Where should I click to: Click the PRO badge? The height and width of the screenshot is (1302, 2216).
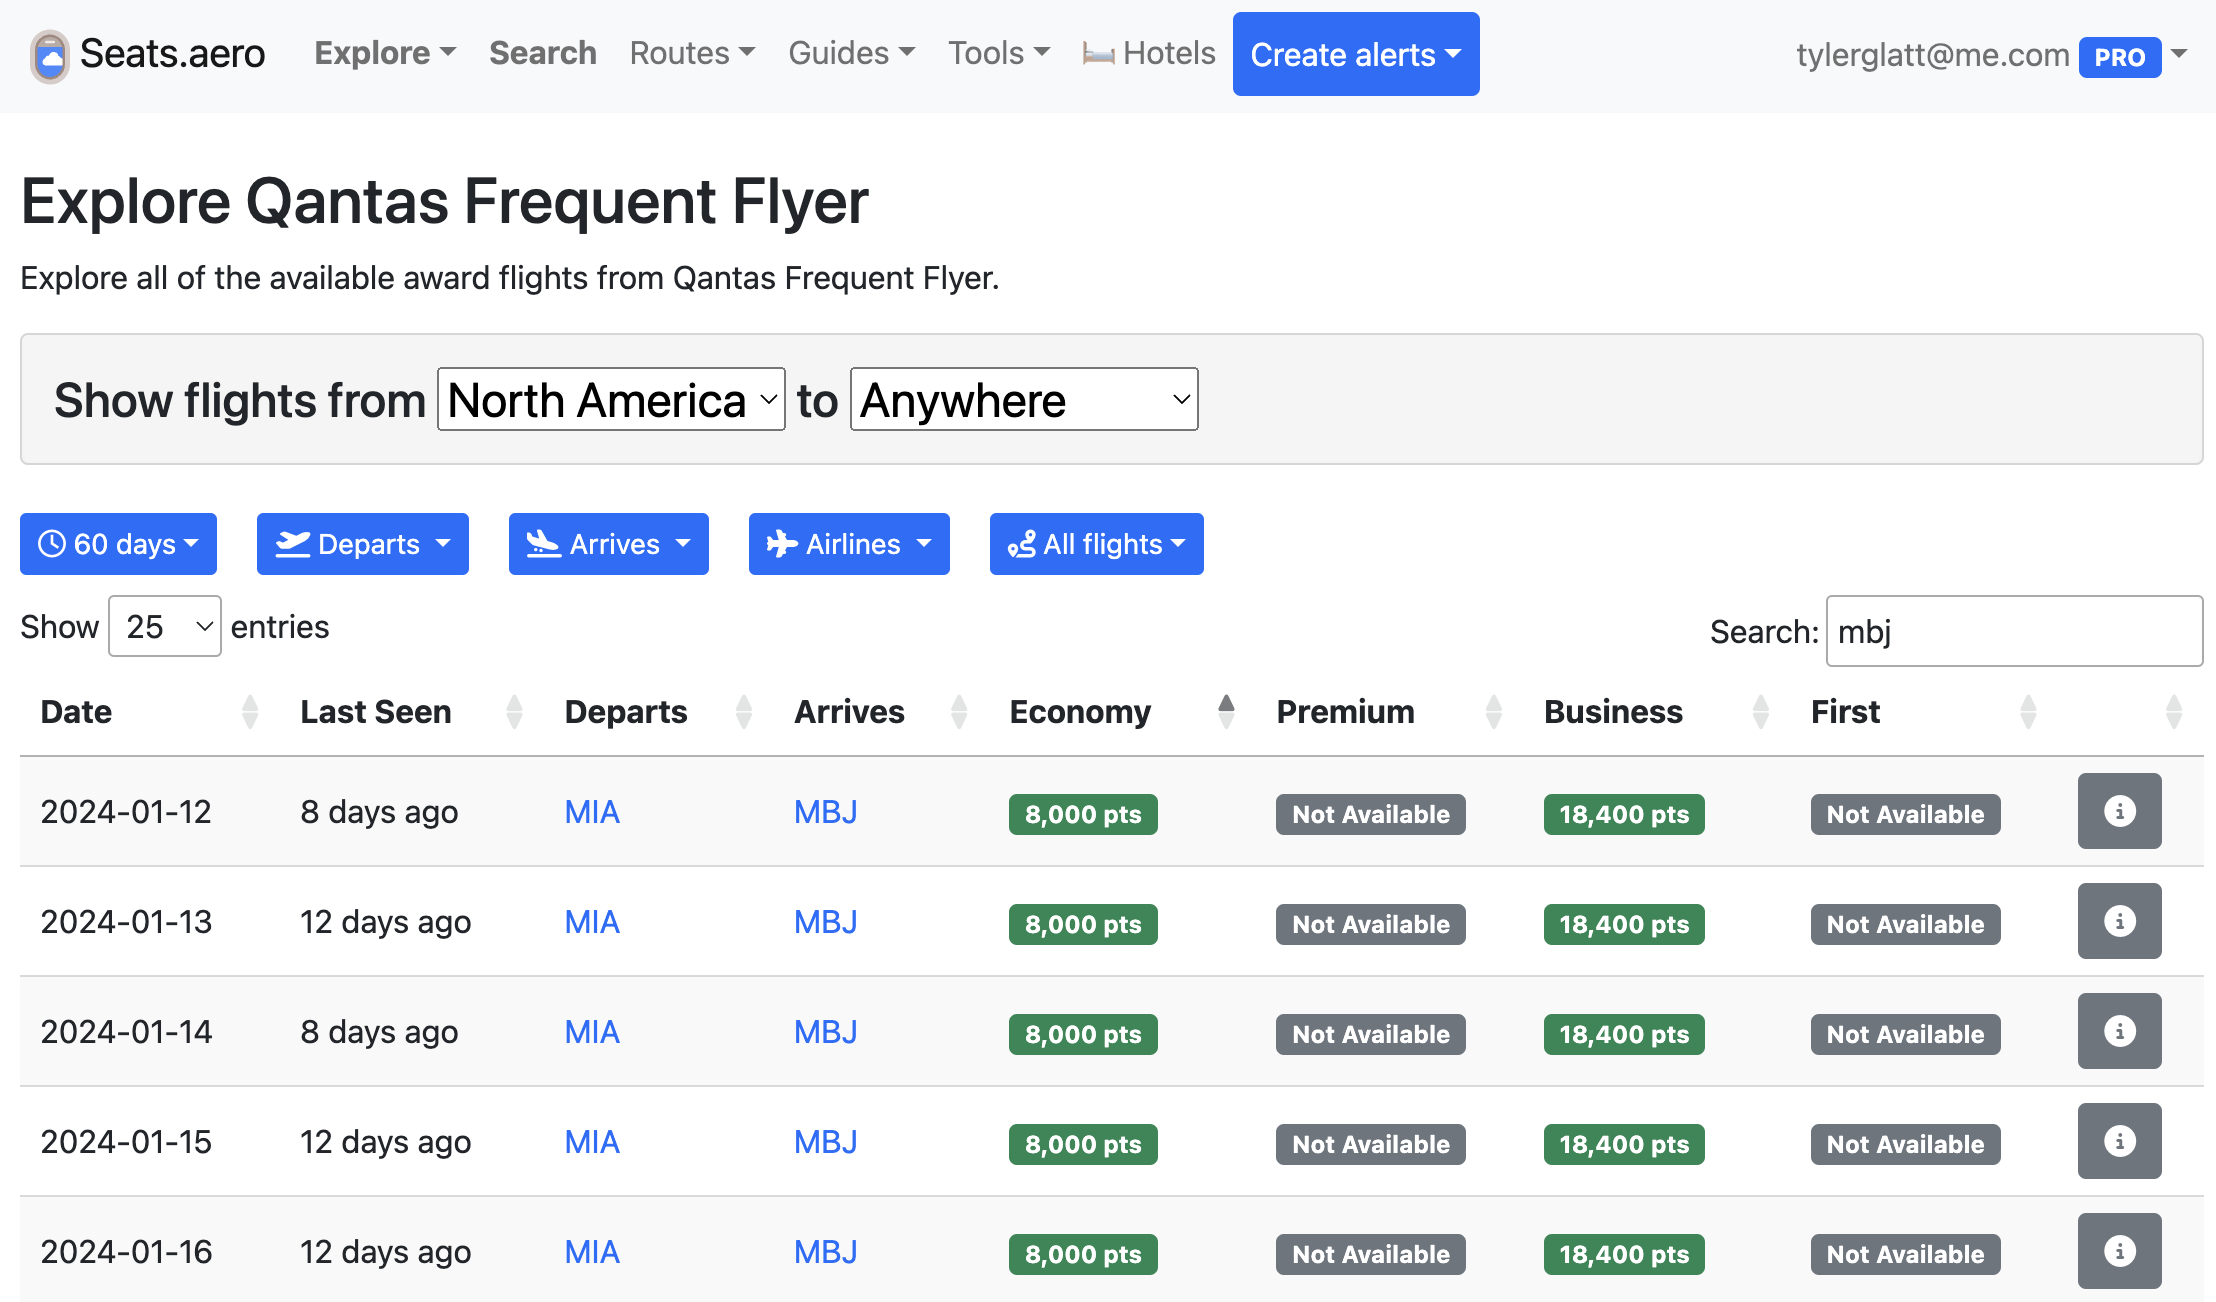[2120, 57]
